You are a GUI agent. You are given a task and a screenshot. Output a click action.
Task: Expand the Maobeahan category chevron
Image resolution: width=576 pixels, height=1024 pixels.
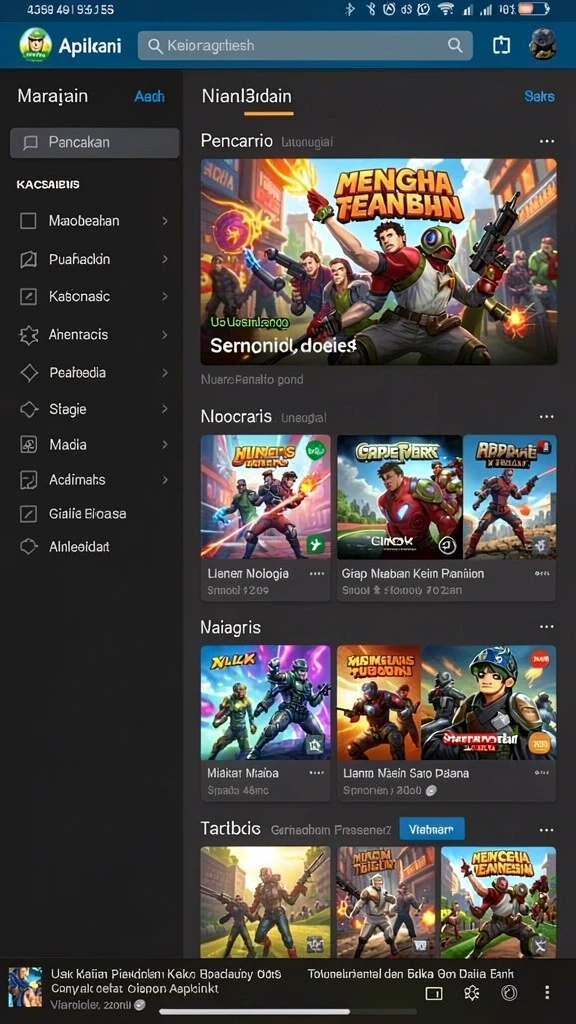click(x=165, y=221)
